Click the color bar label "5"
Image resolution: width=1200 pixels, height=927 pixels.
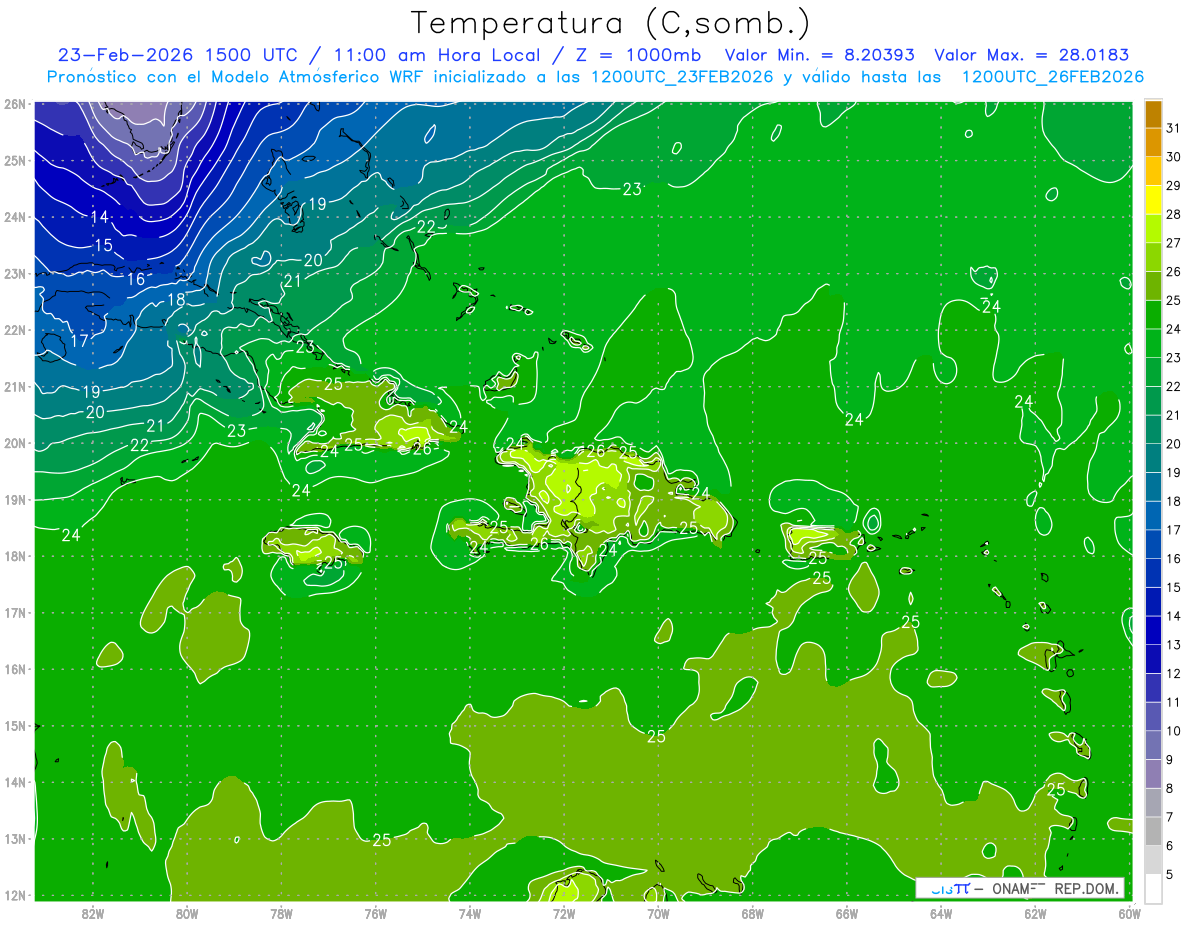(1170, 874)
